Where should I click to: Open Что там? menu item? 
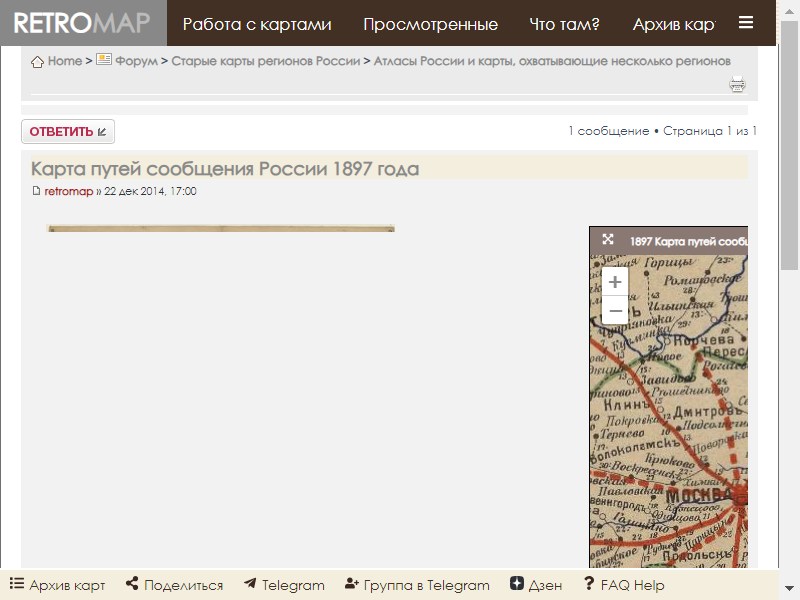tap(564, 24)
